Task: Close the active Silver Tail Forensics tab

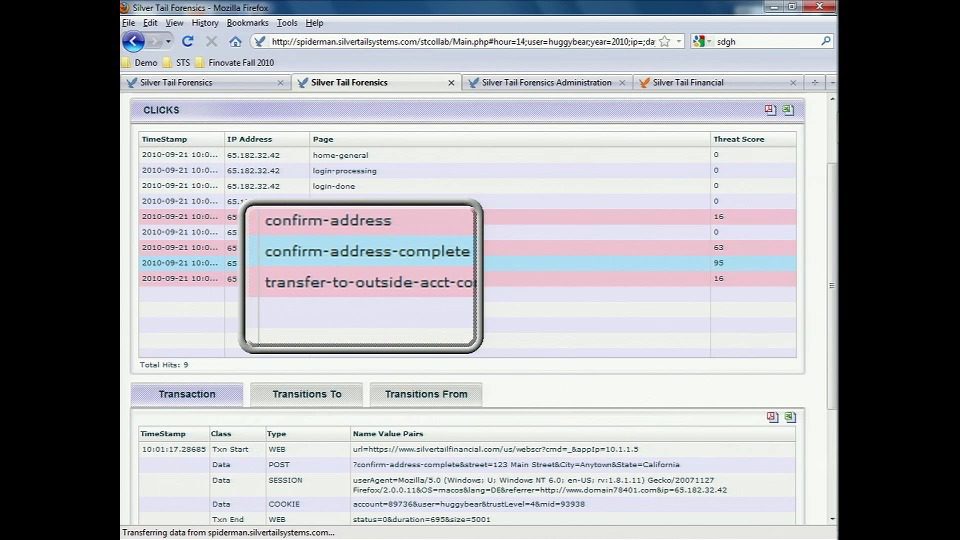Action: tap(451, 83)
